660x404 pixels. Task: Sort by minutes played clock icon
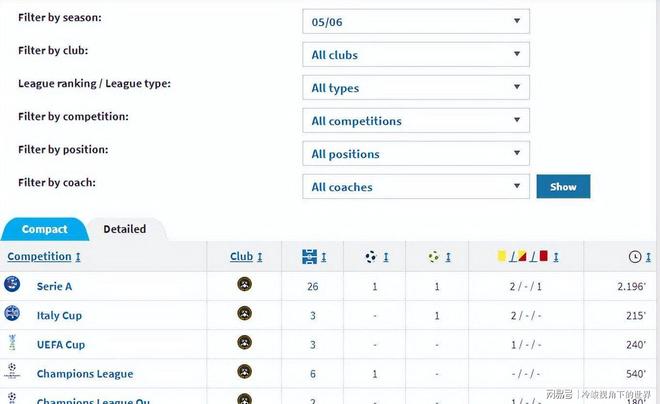tap(634, 257)
